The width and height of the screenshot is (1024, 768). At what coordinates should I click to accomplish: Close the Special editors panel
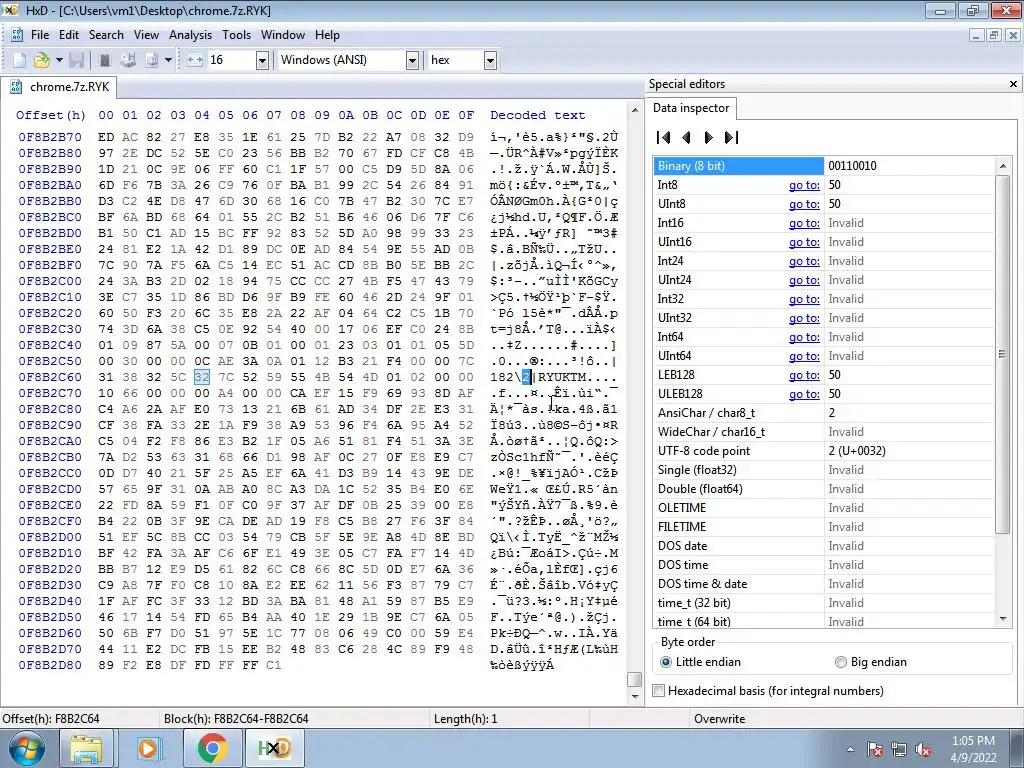tap(1014, 84)
